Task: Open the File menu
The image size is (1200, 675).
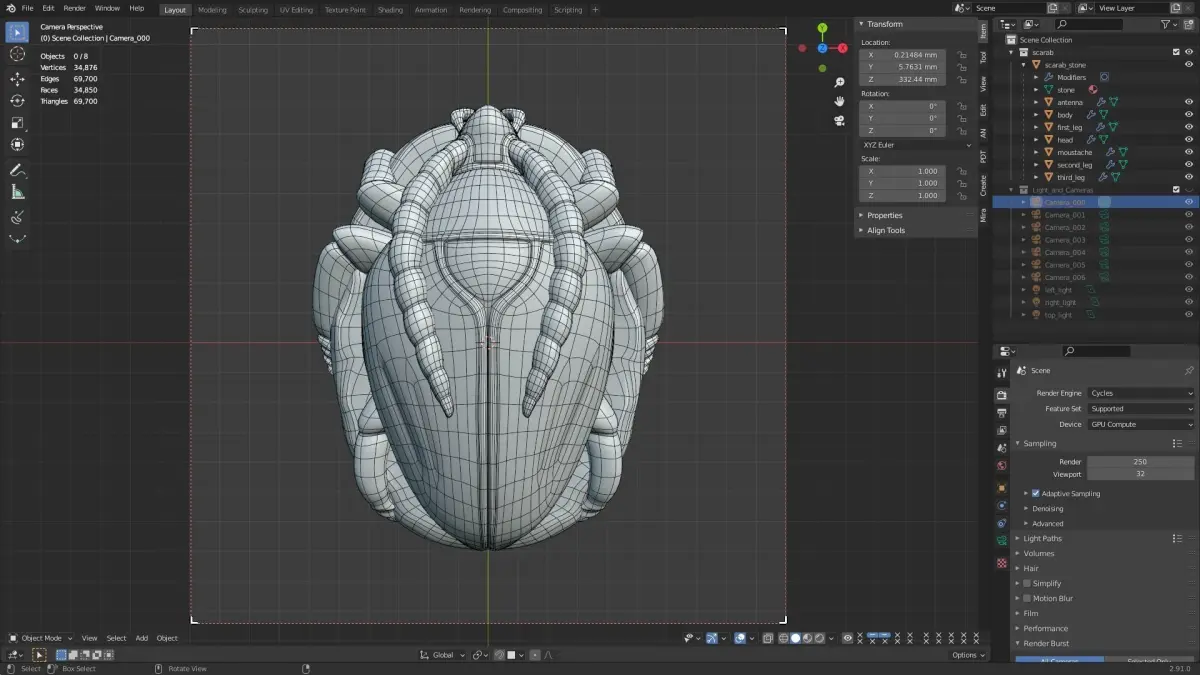Action: pos(27,8)
